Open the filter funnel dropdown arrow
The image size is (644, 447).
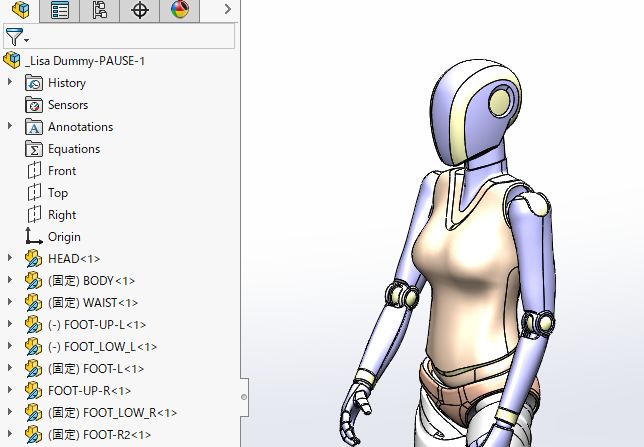27,40
